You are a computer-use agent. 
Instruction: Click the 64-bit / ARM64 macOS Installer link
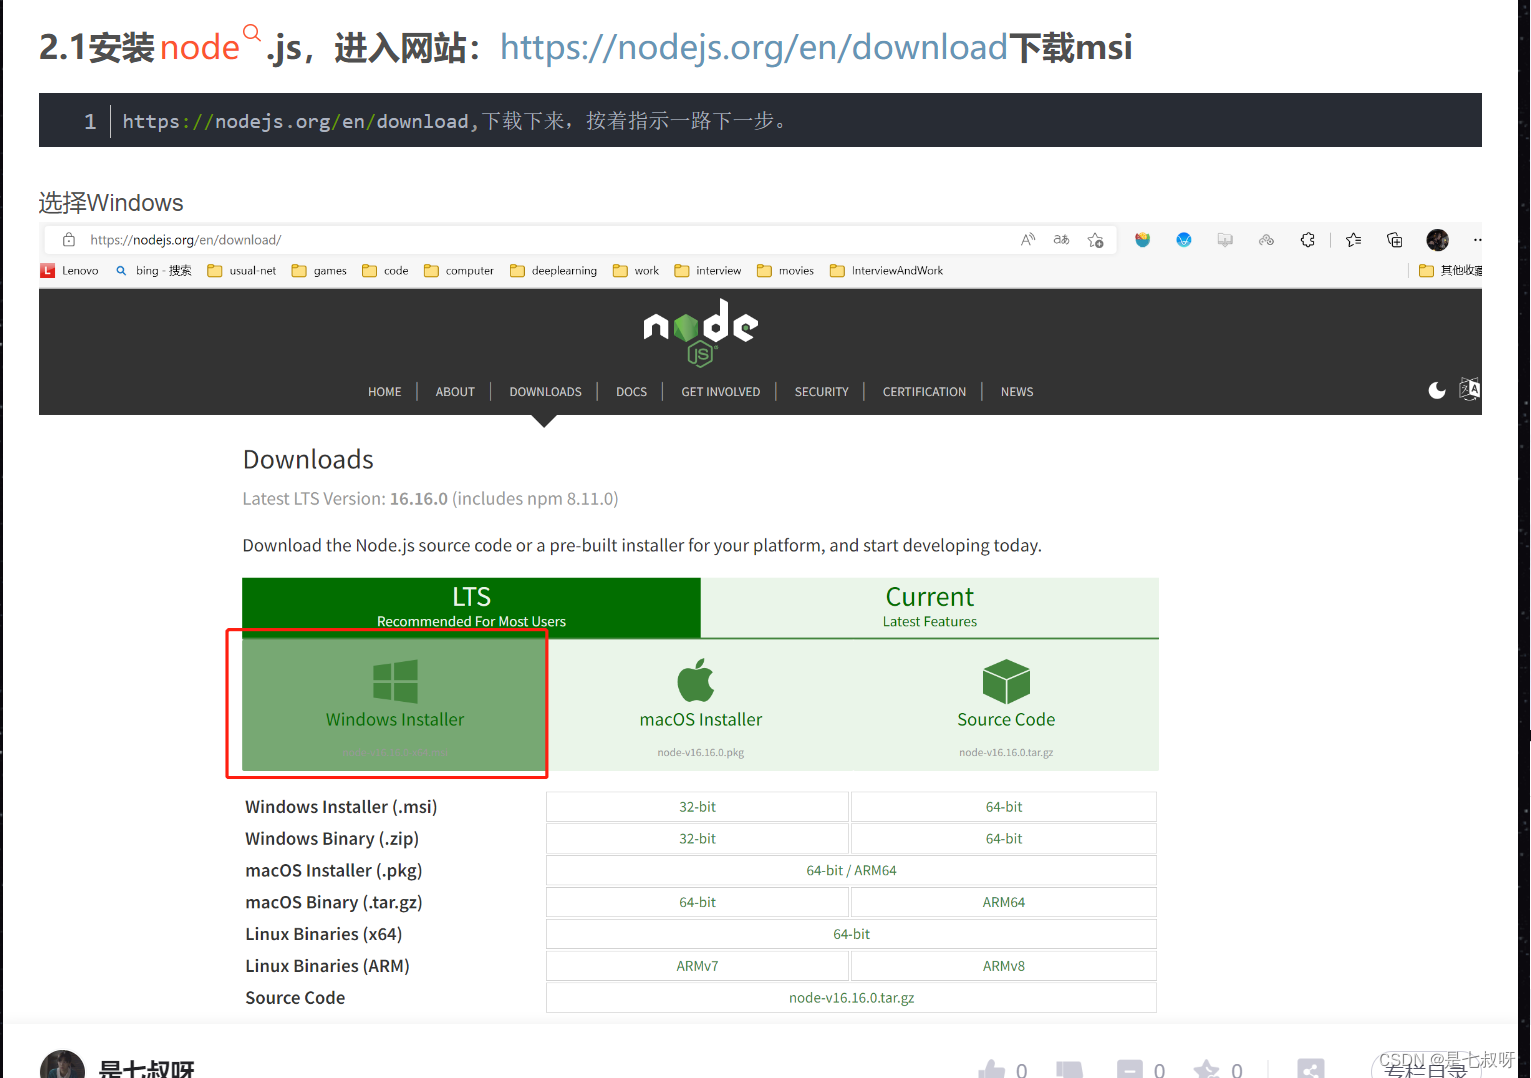click(851, 871)
